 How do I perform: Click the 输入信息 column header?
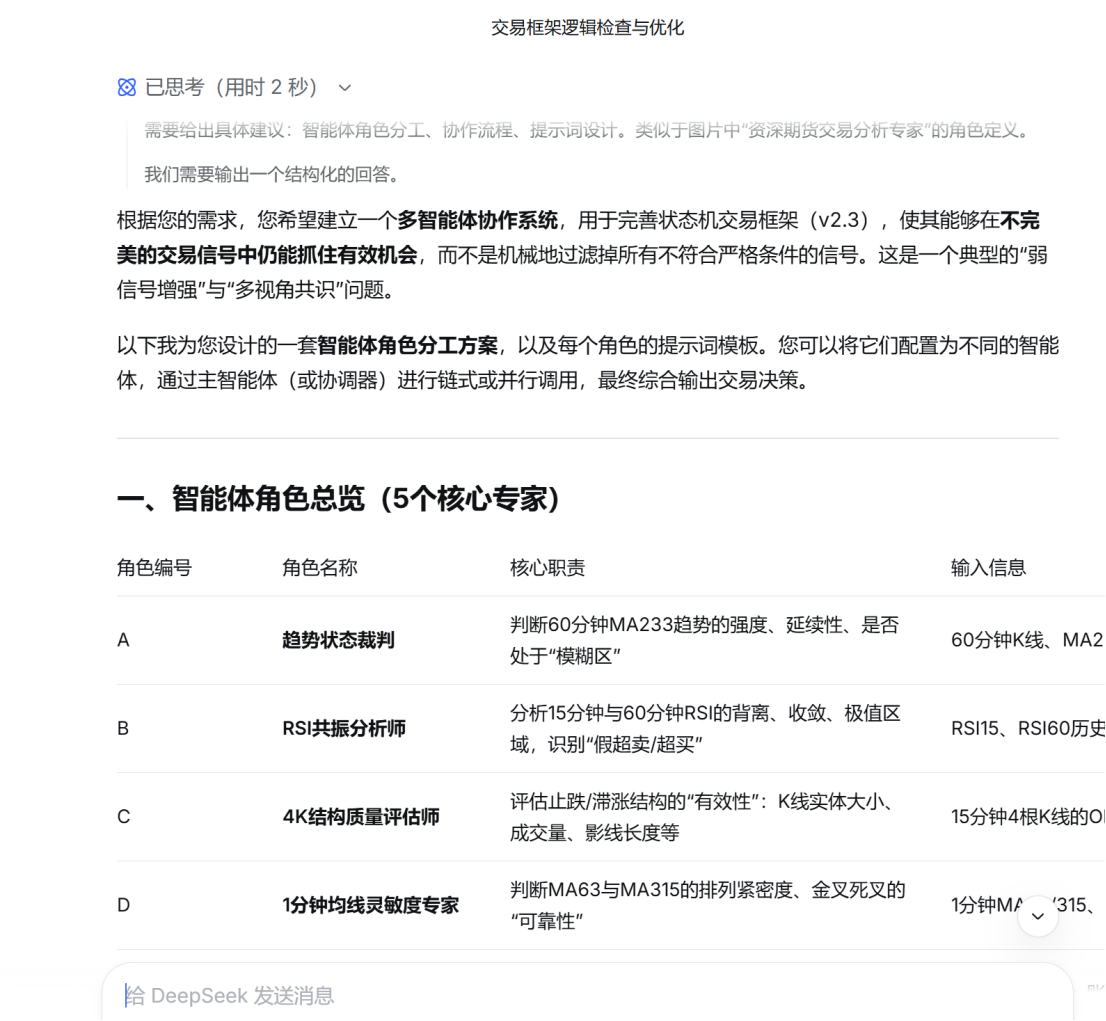988,568
